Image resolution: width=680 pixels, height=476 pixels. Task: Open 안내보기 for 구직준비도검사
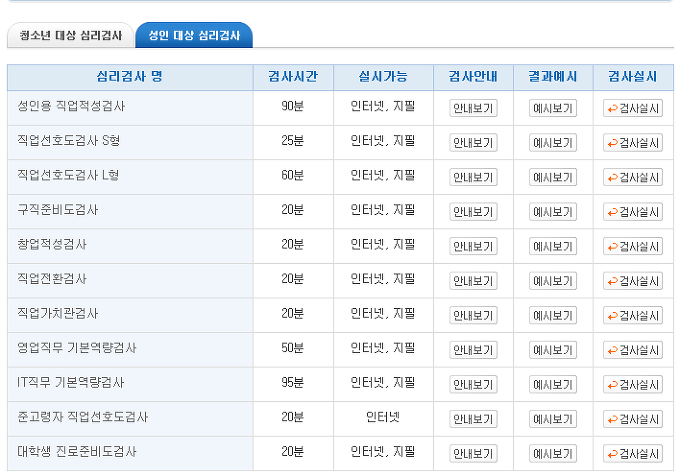point(473,212)
